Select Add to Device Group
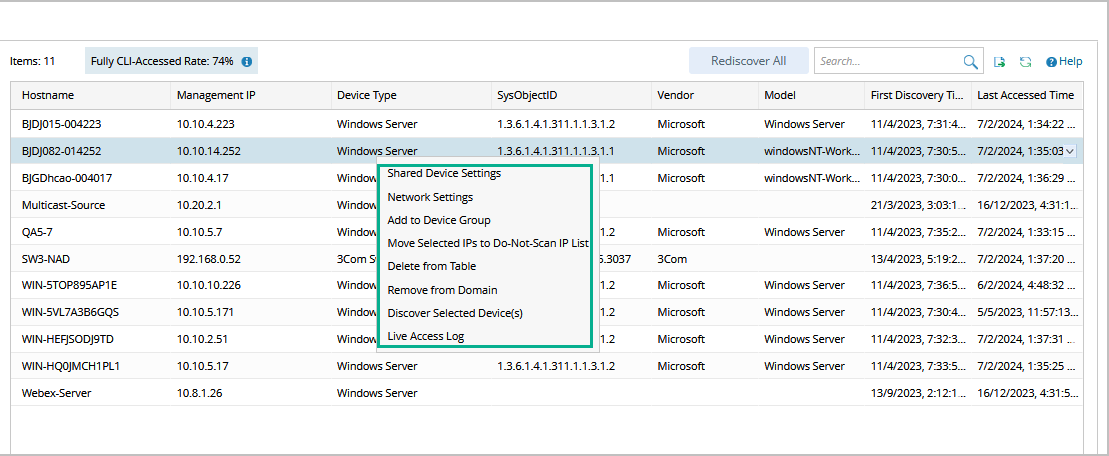This screenshot has width=1109, height=456. tap(439, 220)
